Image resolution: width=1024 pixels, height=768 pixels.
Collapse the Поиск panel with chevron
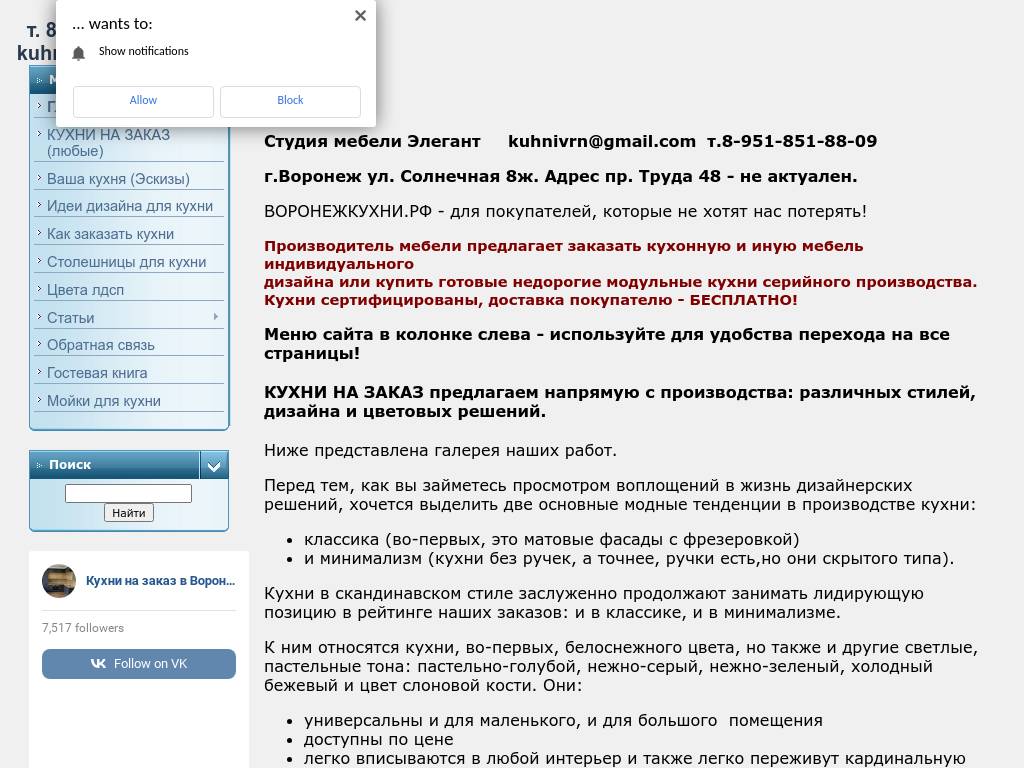pos(214,465)
